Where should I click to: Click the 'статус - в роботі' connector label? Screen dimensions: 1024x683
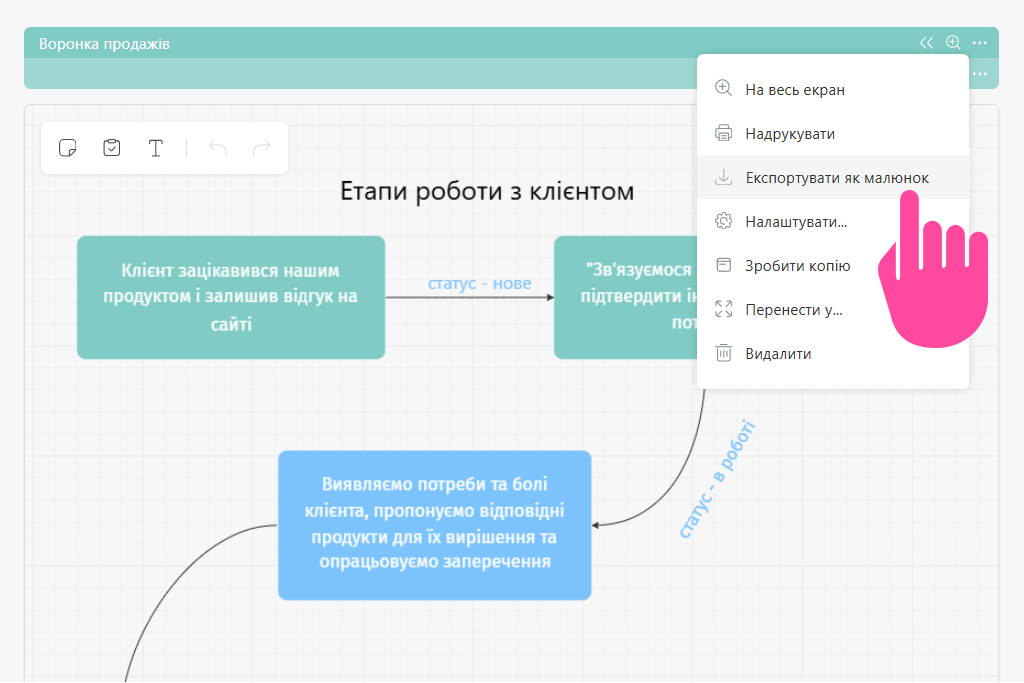[x=716, y=480]
